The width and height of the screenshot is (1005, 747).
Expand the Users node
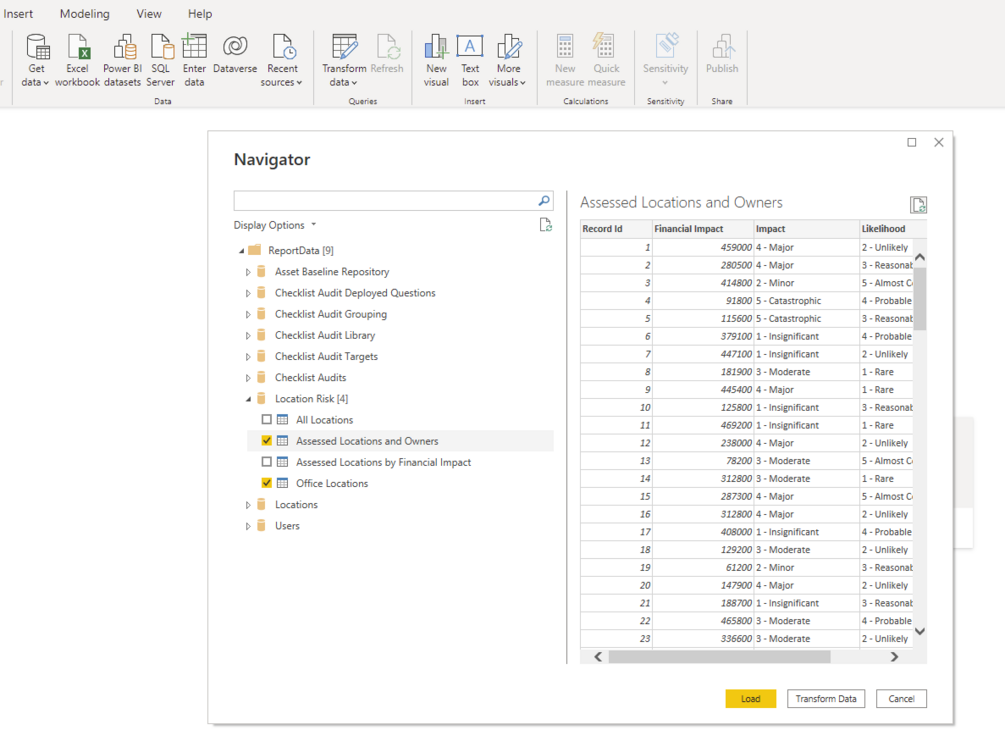pos(248,526)
